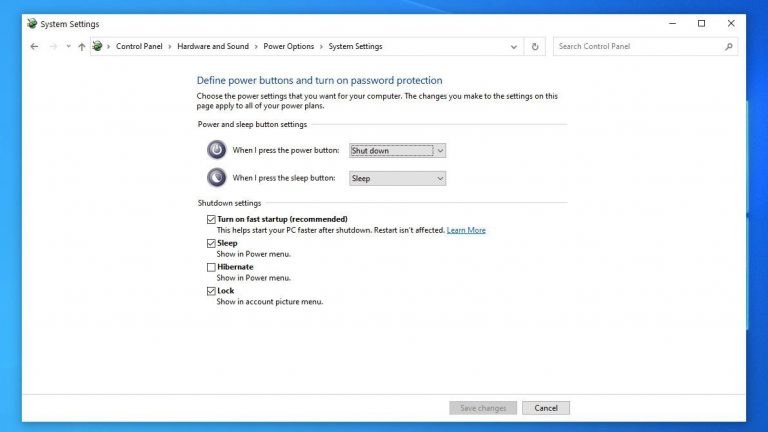Click 'Shutdown settings' section label
This screenshot has width=768, height=432.
(x=229, y=203)
